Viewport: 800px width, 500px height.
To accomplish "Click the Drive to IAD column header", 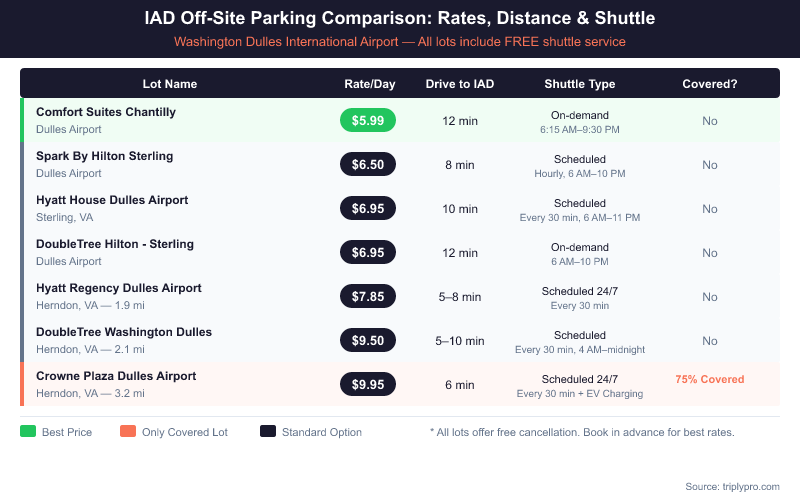I will pos(459,84).
